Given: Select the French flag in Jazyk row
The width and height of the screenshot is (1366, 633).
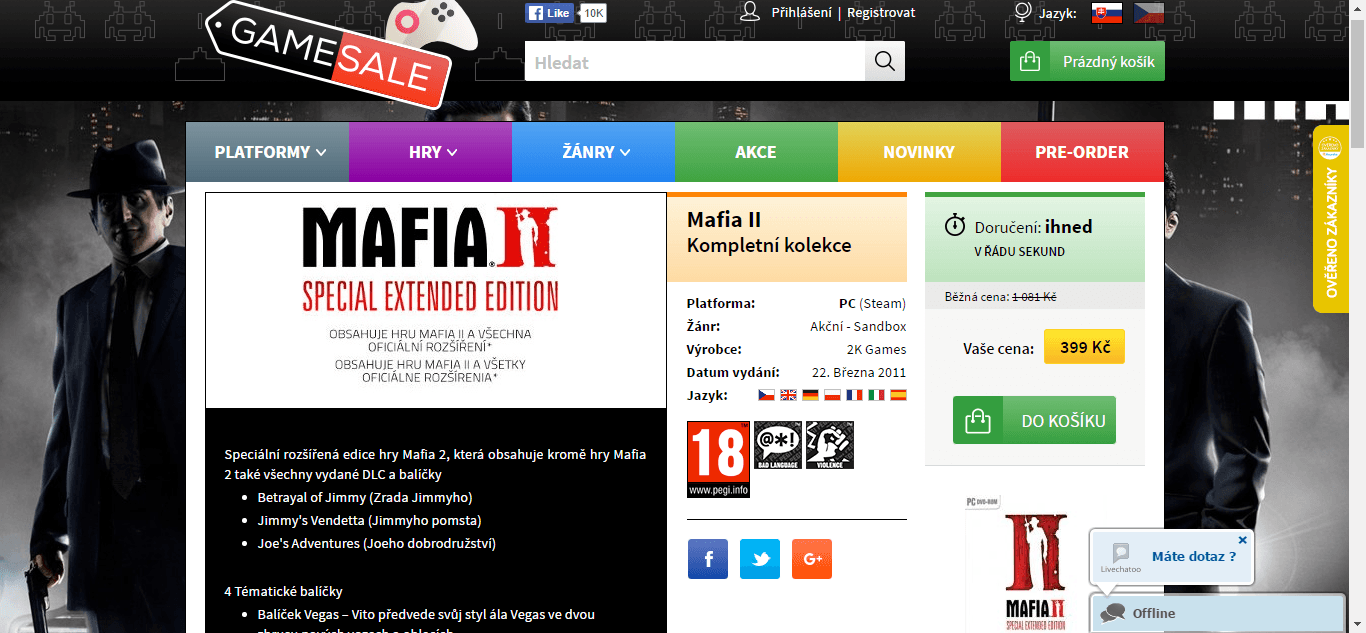Looking at the screenshot, I should pos(854,395).
